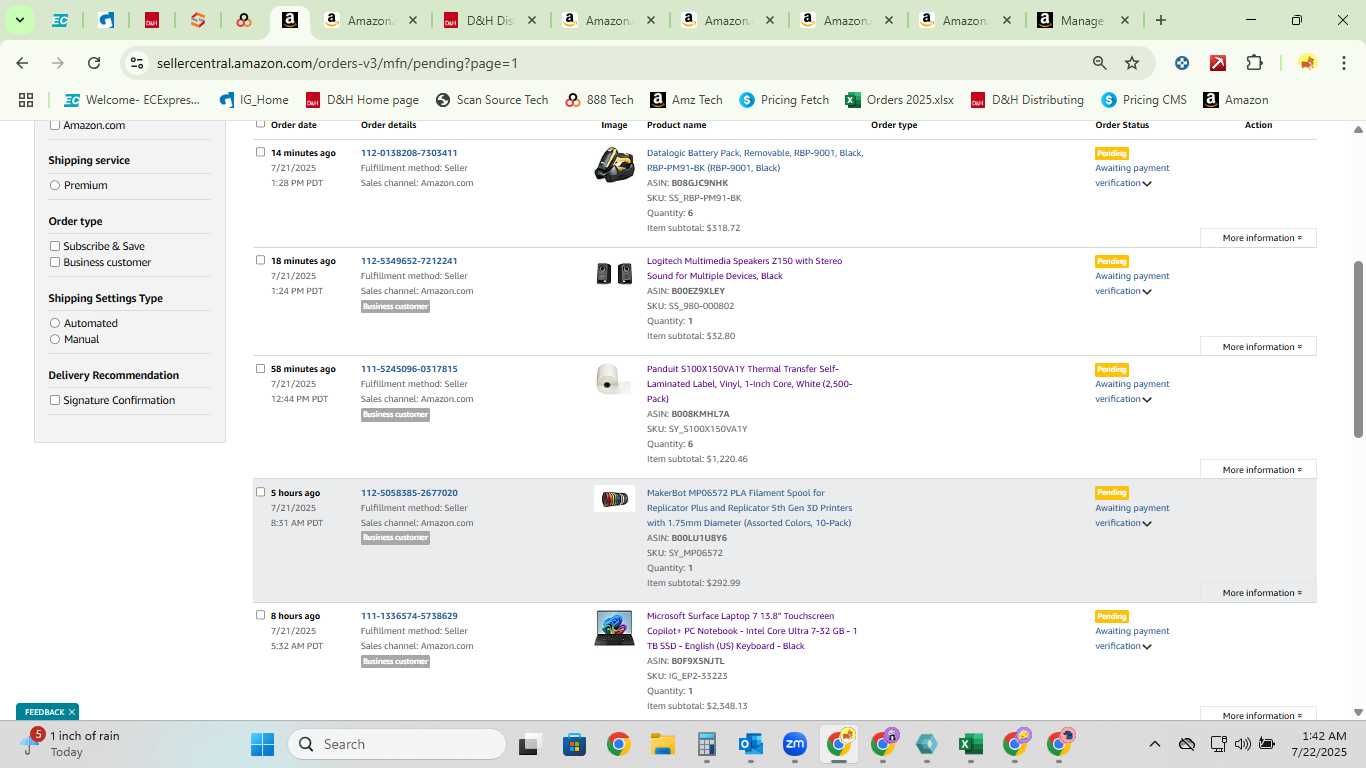Open More information for Panduit order
The width and height of the screenshot is (1366, 768).
[x=1258, y=470]
